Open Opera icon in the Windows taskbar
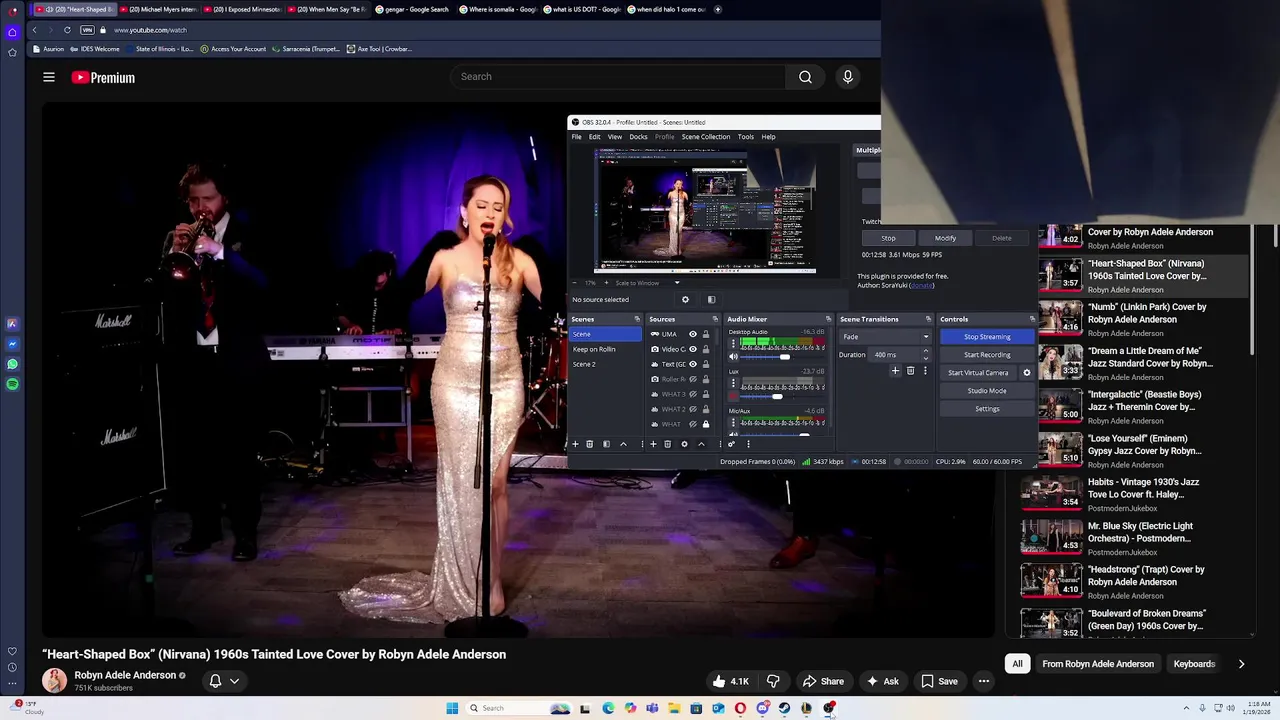This screenshot has height=720, width=1280. pyautogui.click(x=740, y=708)
